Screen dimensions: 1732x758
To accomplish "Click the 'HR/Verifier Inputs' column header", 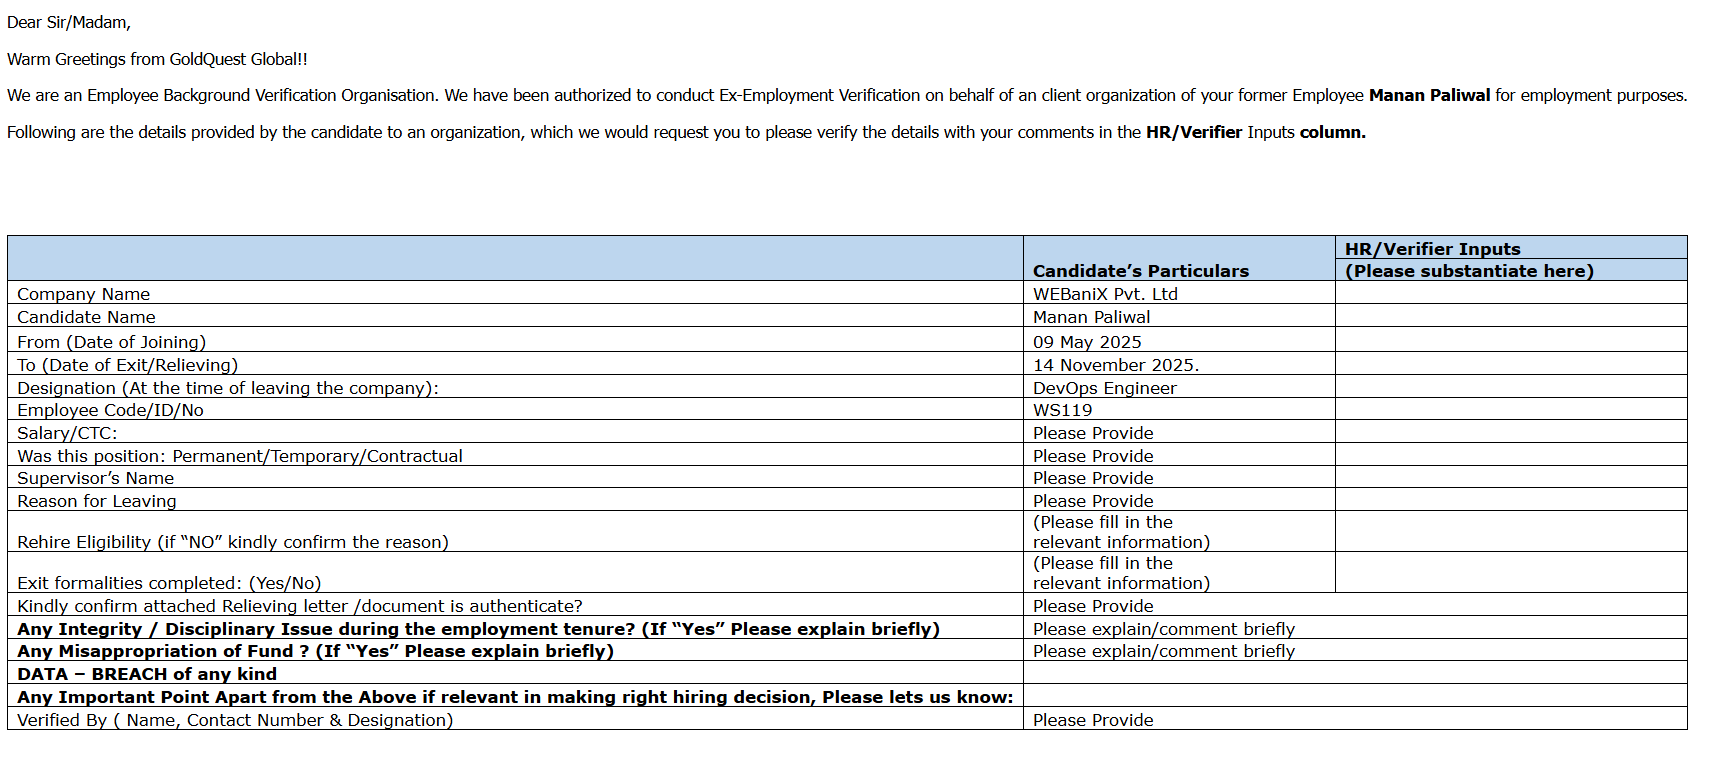I will click(1432, 249).
